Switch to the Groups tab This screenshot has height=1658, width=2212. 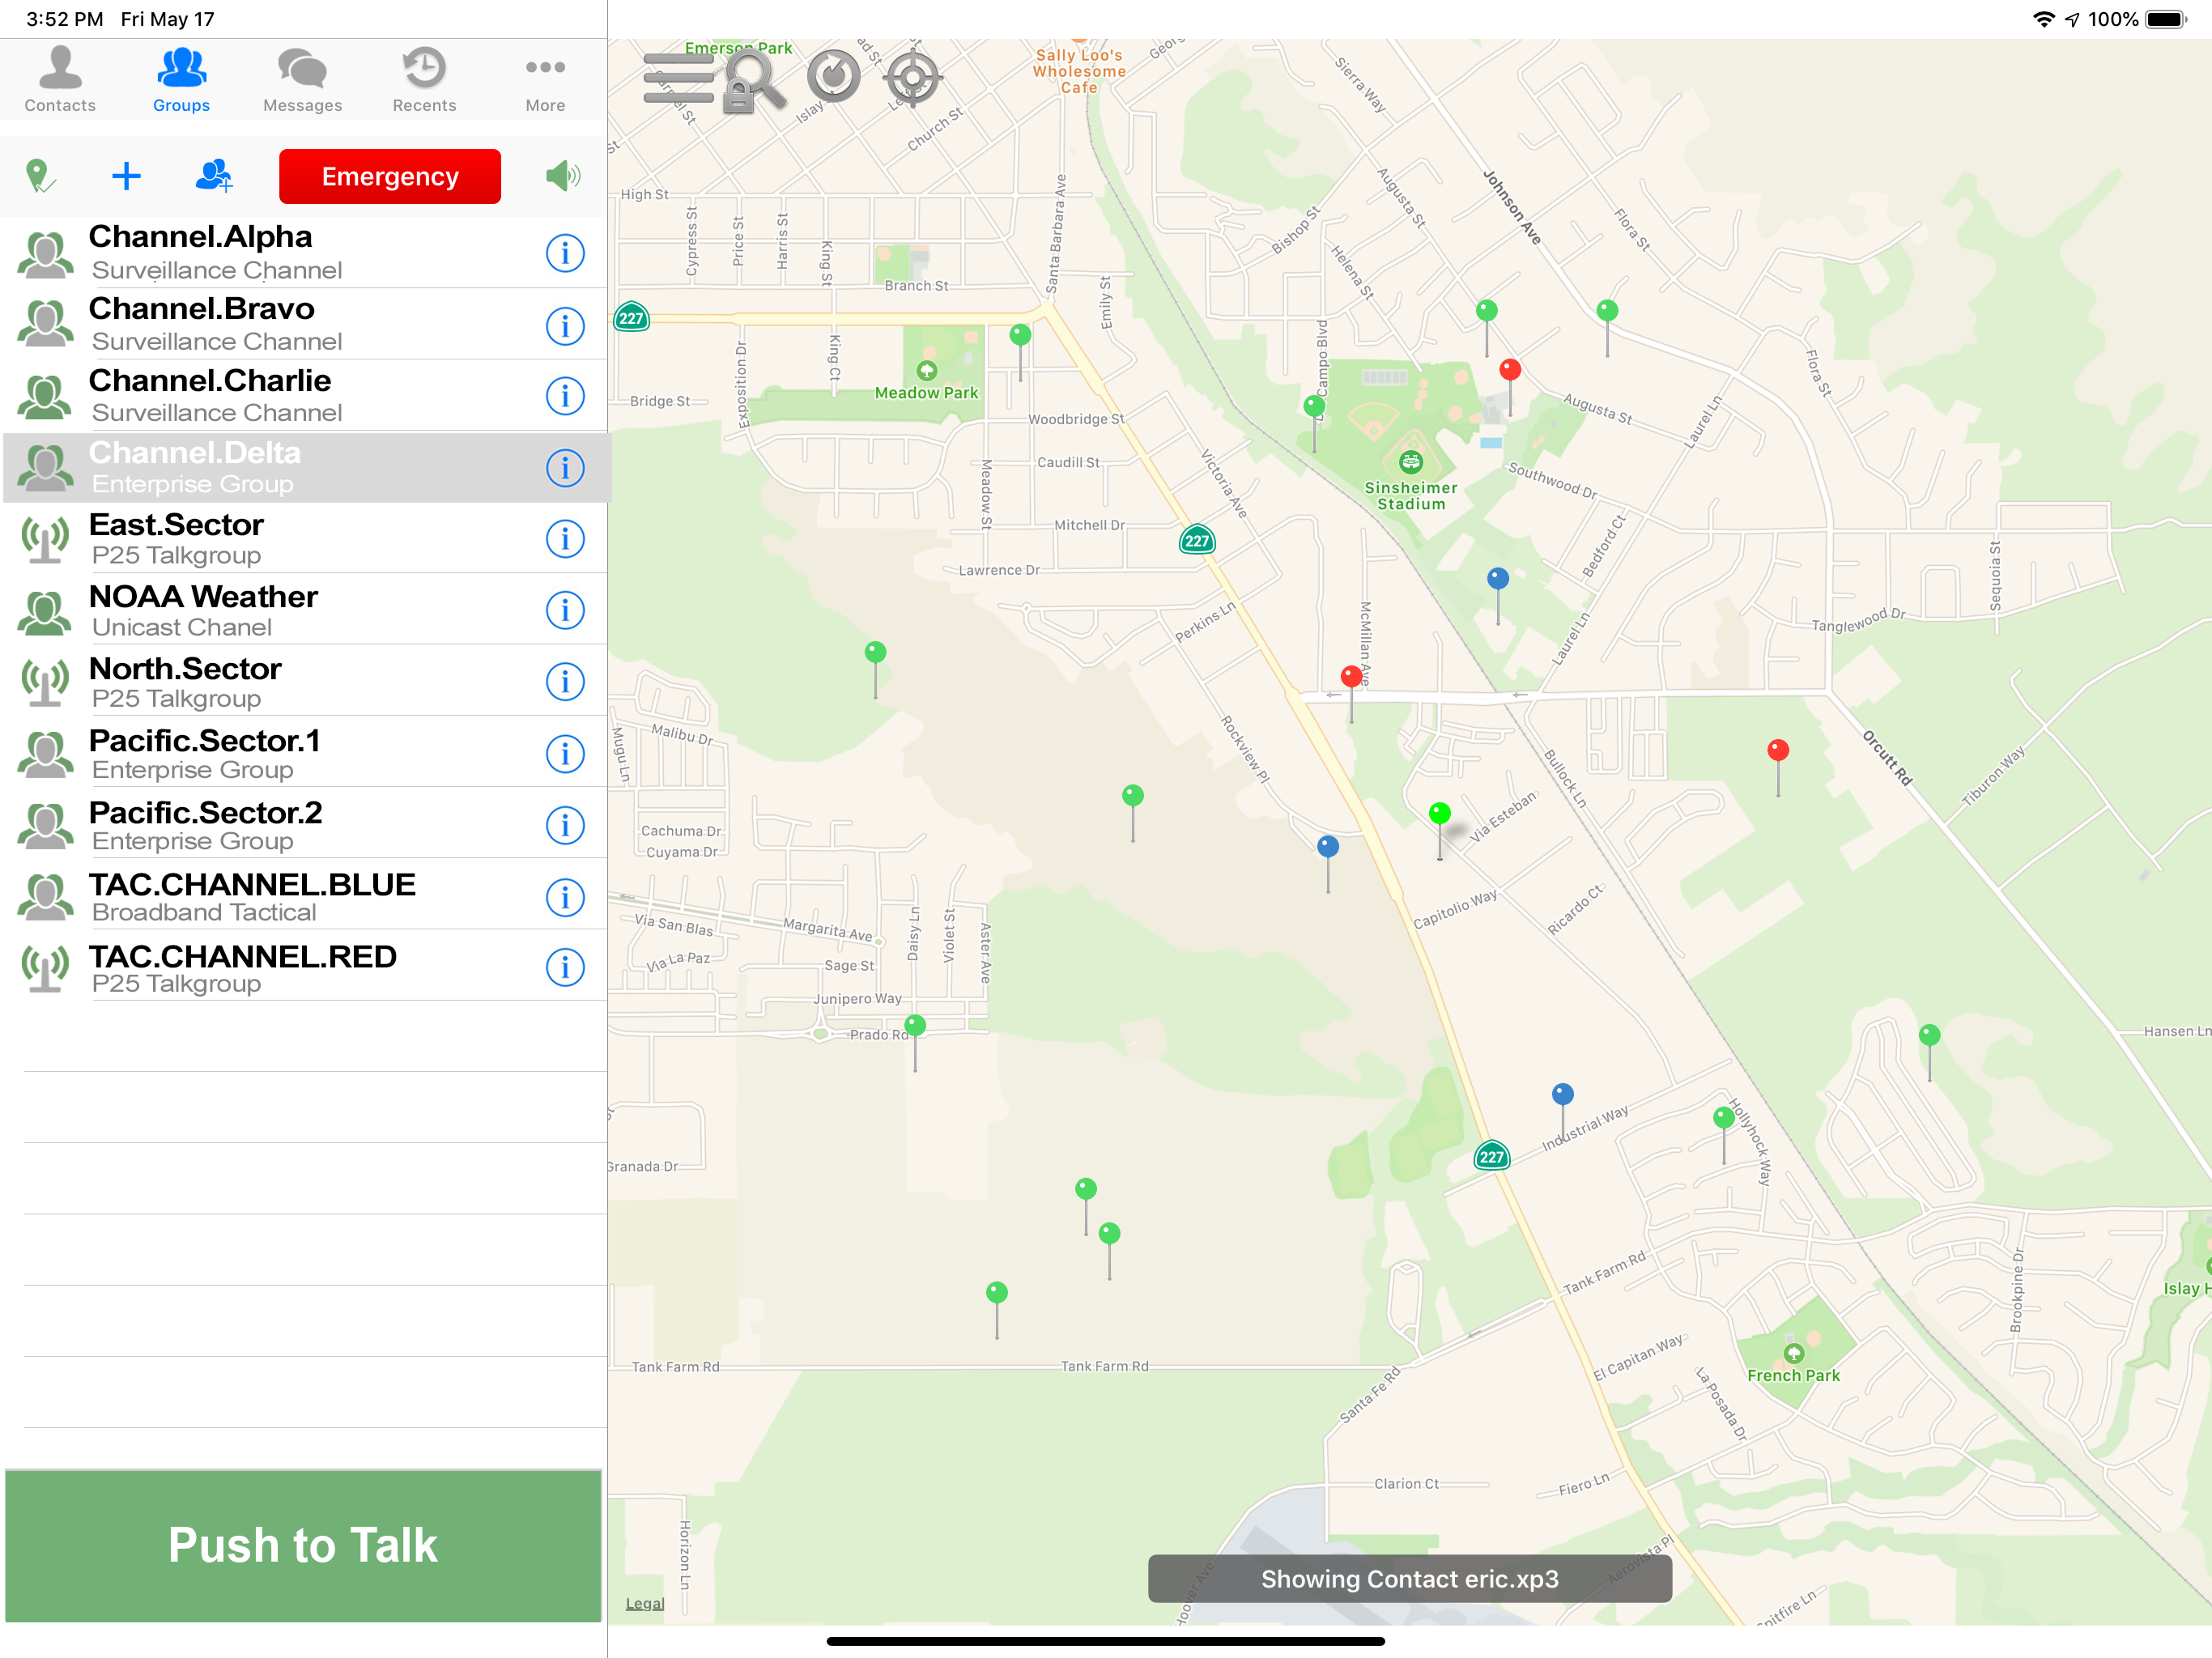tap(181, 80)
